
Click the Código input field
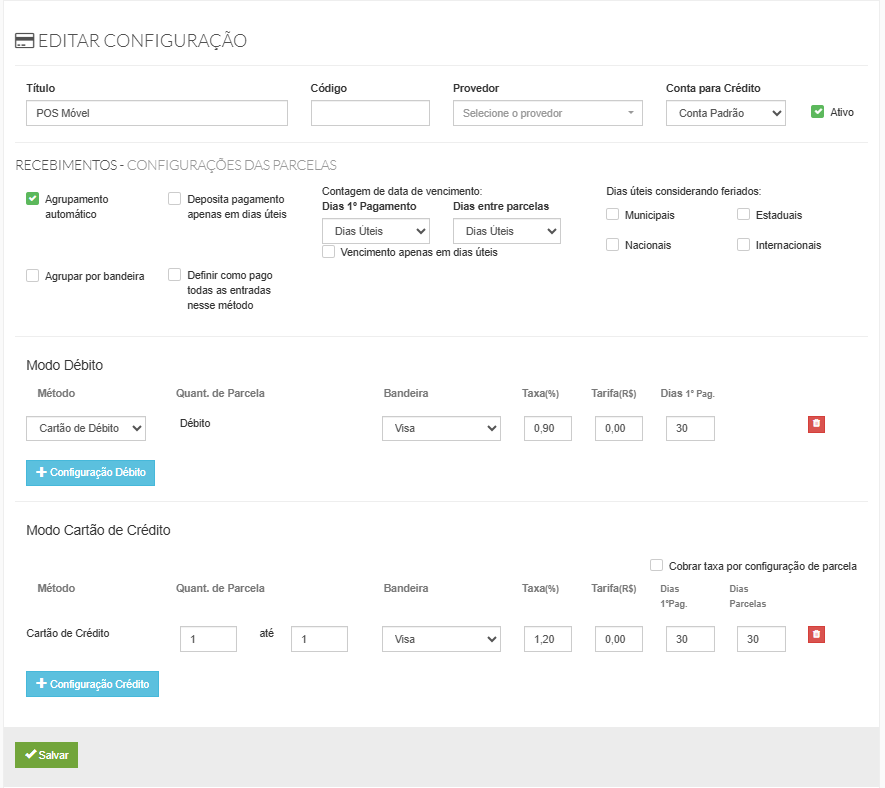(370, 113)
